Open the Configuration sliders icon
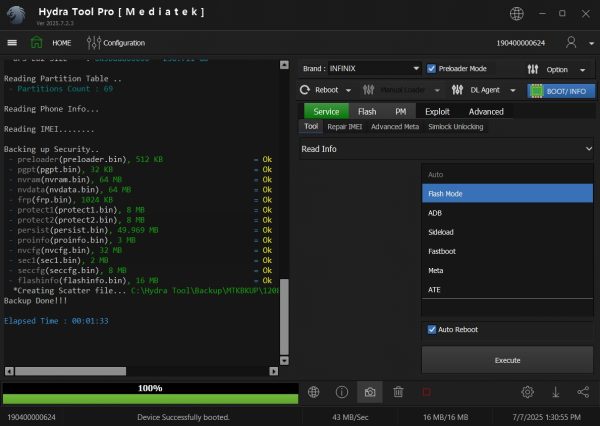 93,42
